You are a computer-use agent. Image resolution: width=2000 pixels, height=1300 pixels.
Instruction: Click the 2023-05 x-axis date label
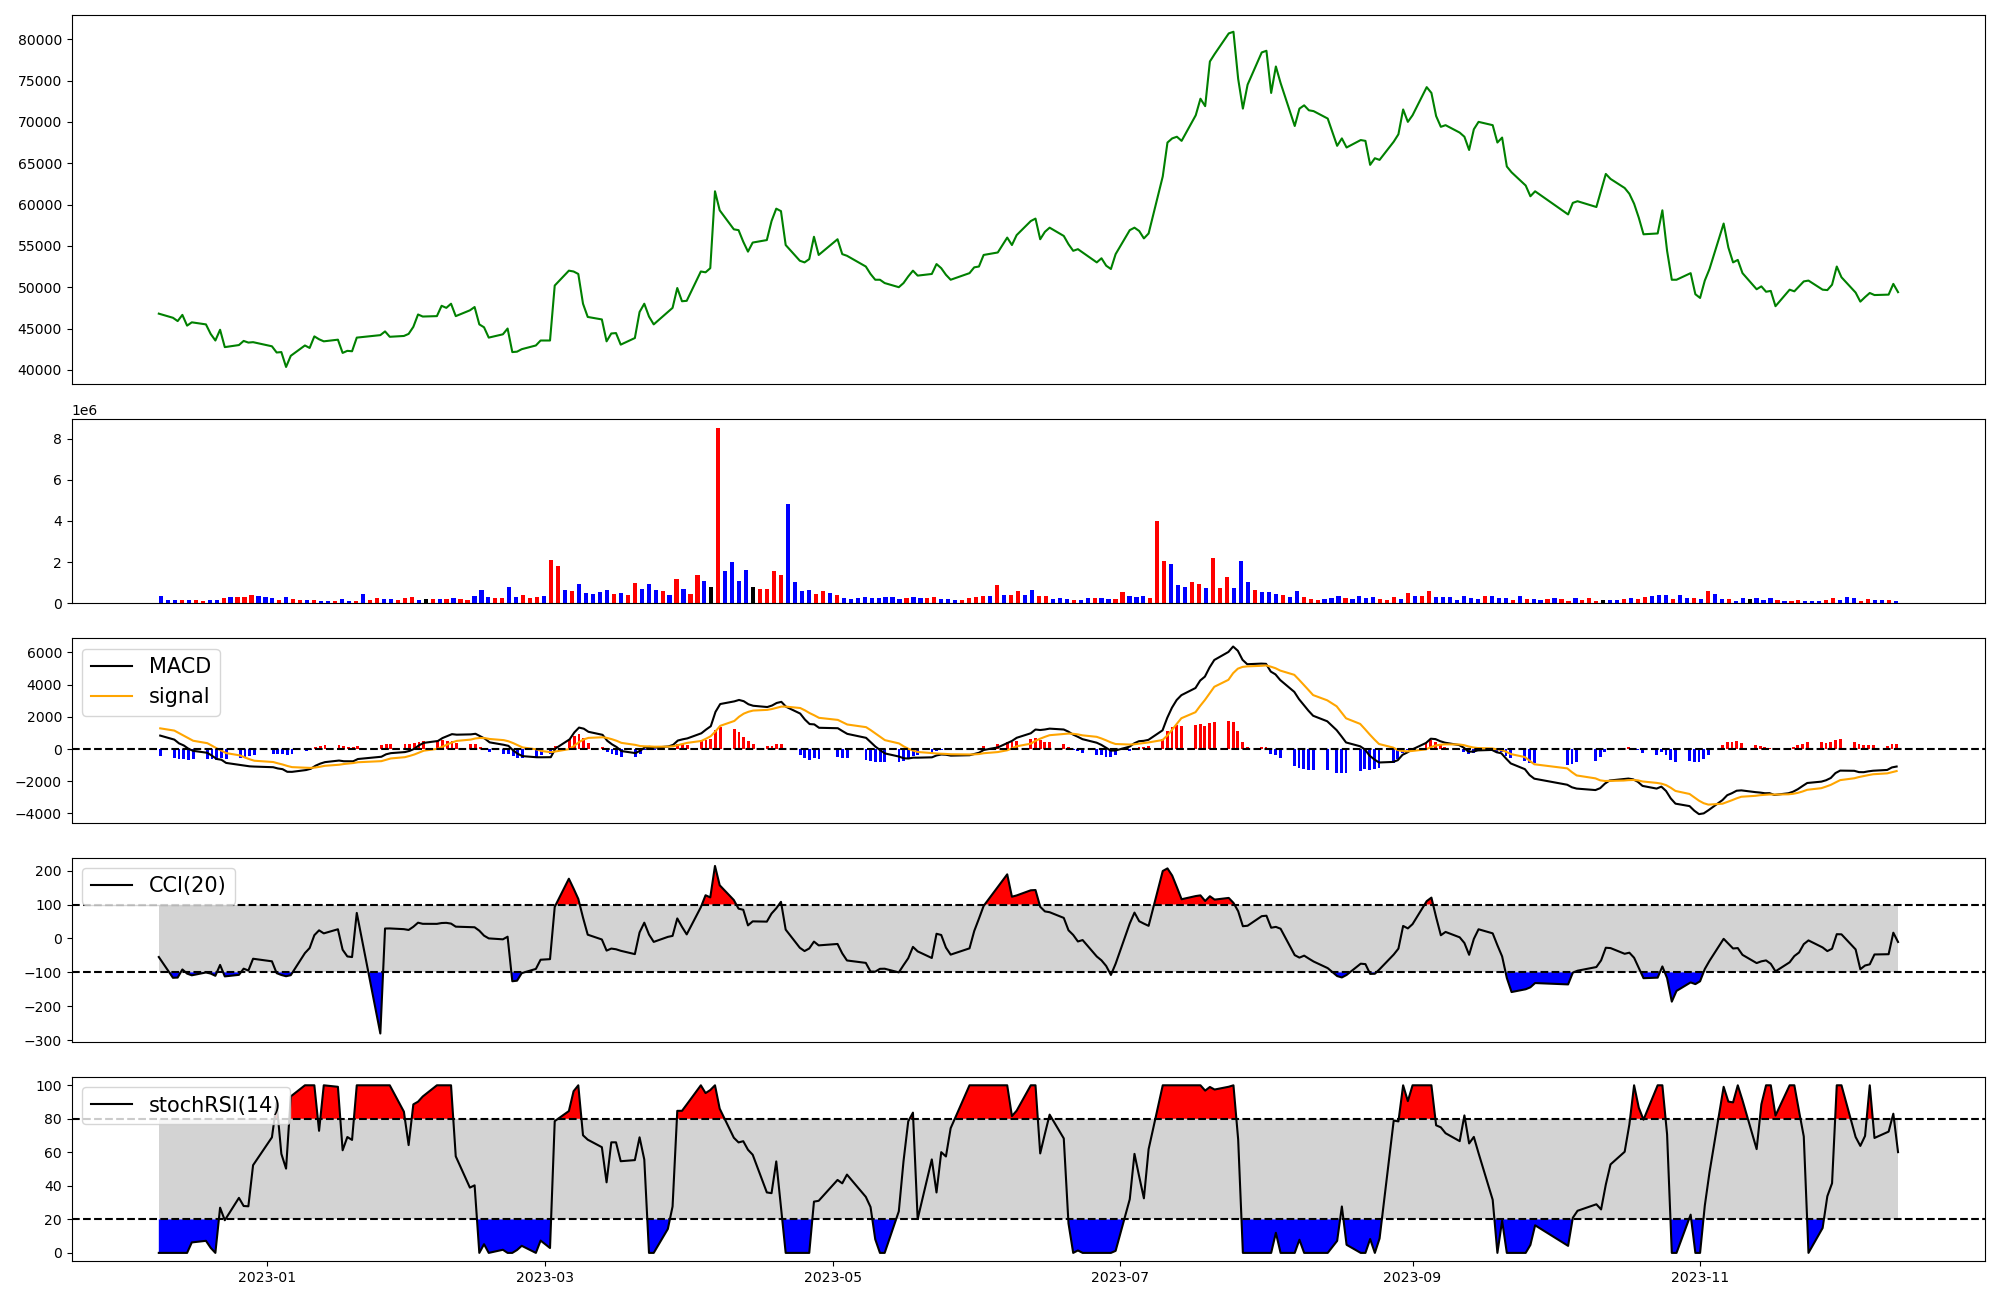[833, 1277]
